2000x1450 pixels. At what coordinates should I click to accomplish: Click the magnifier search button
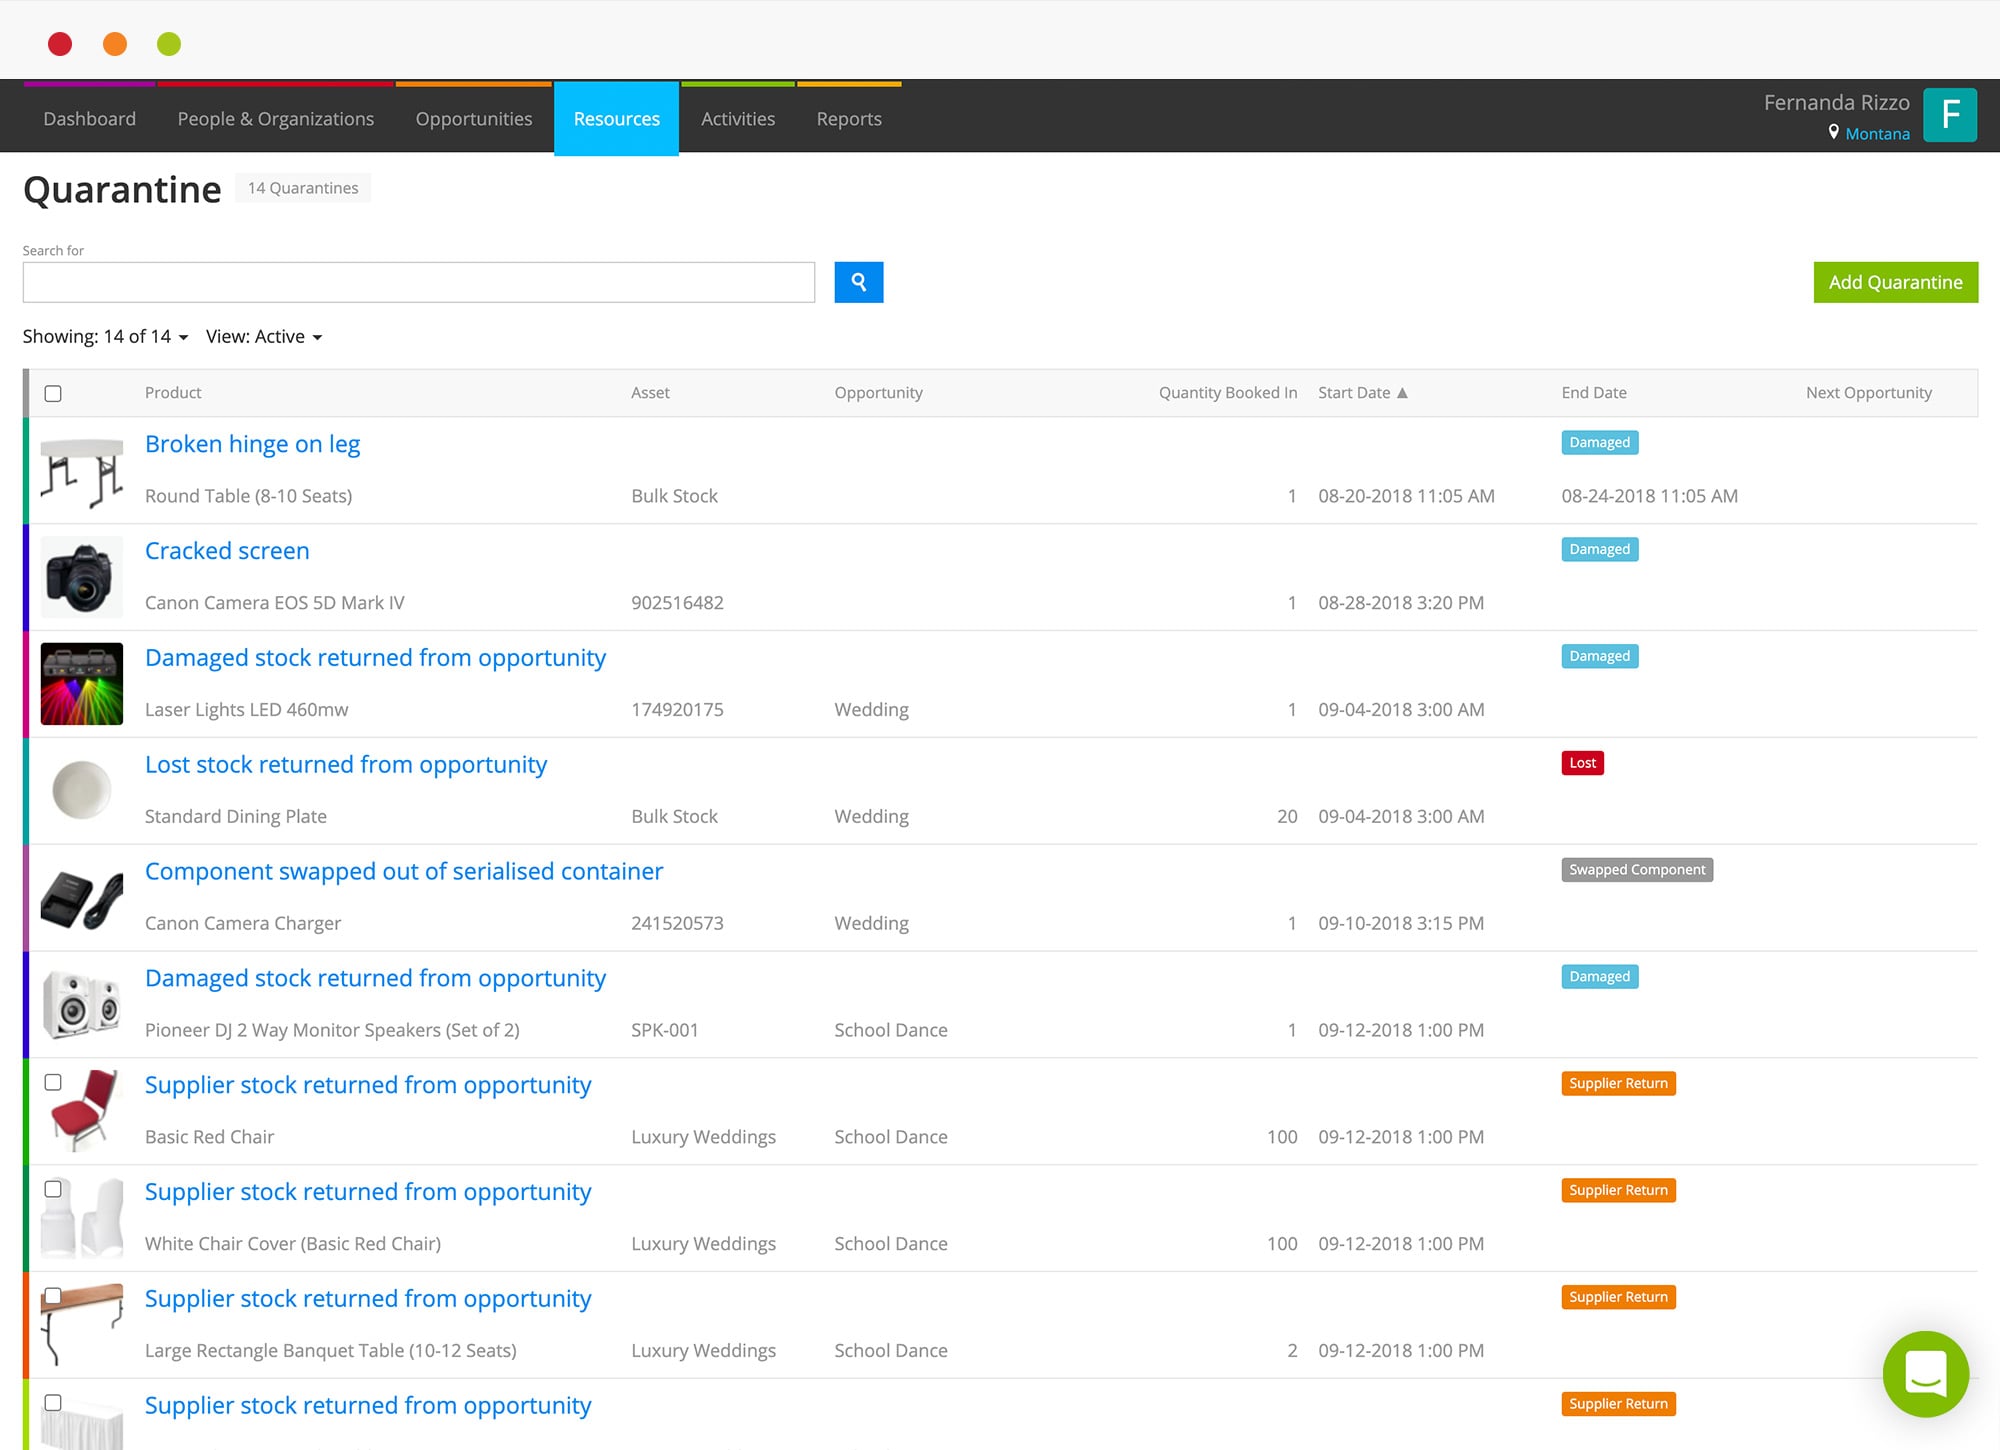[858, 282]
